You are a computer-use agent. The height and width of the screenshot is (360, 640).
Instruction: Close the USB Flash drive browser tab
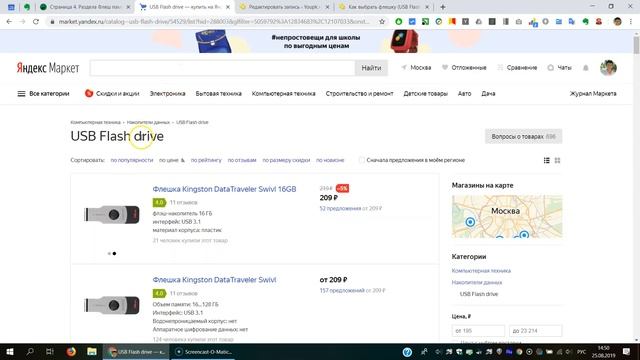228,7
